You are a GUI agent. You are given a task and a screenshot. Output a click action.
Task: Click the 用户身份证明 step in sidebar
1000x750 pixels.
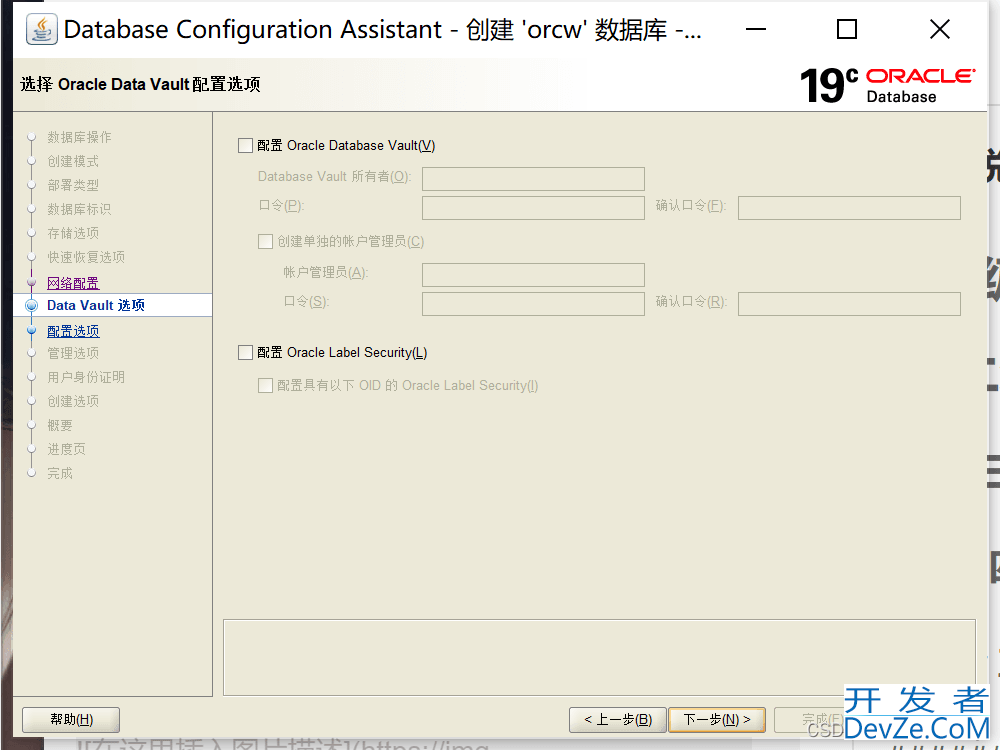click(86, 377)
